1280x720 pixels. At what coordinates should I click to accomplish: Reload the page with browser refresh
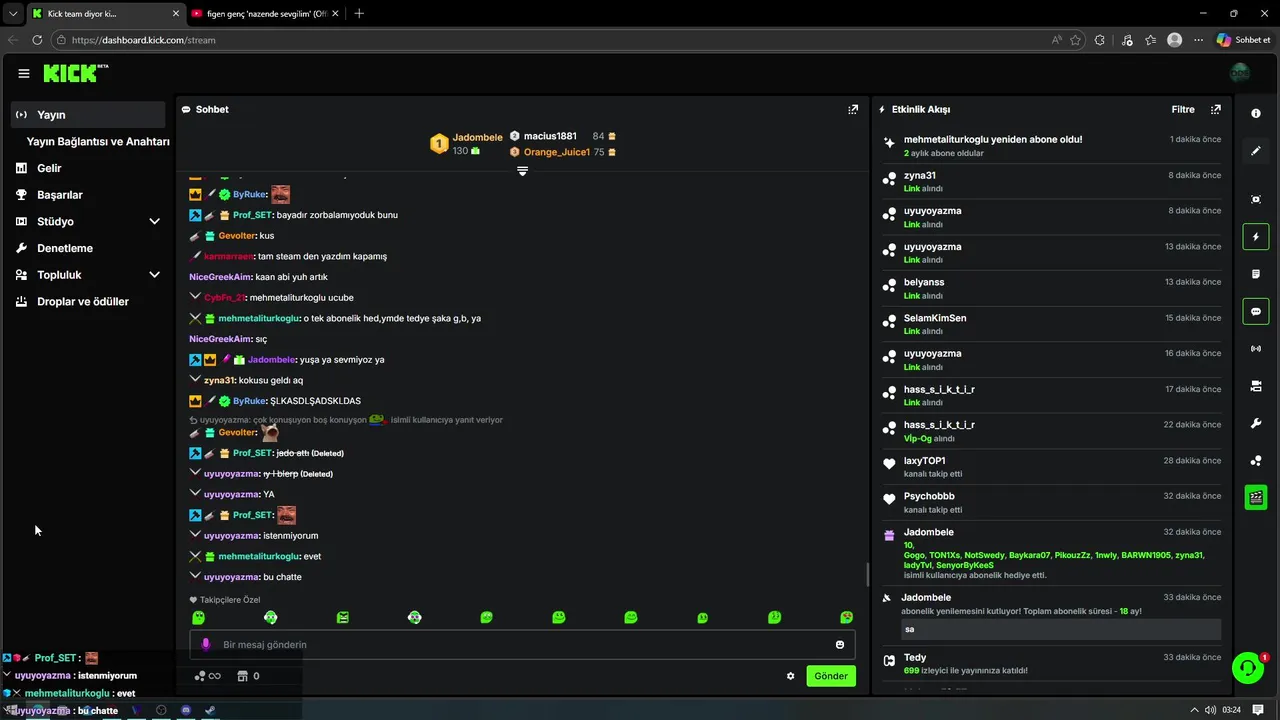point(37,40)
